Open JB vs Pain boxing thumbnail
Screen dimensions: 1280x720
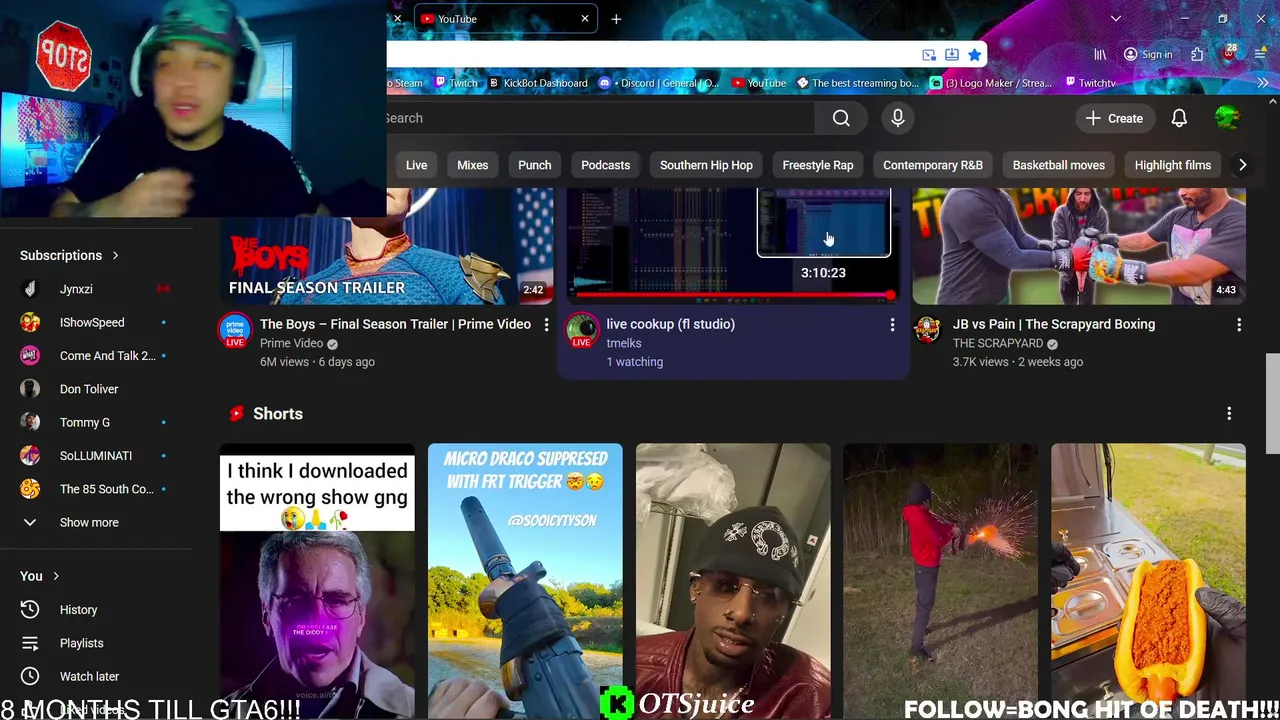click(x=1079, y=246)
